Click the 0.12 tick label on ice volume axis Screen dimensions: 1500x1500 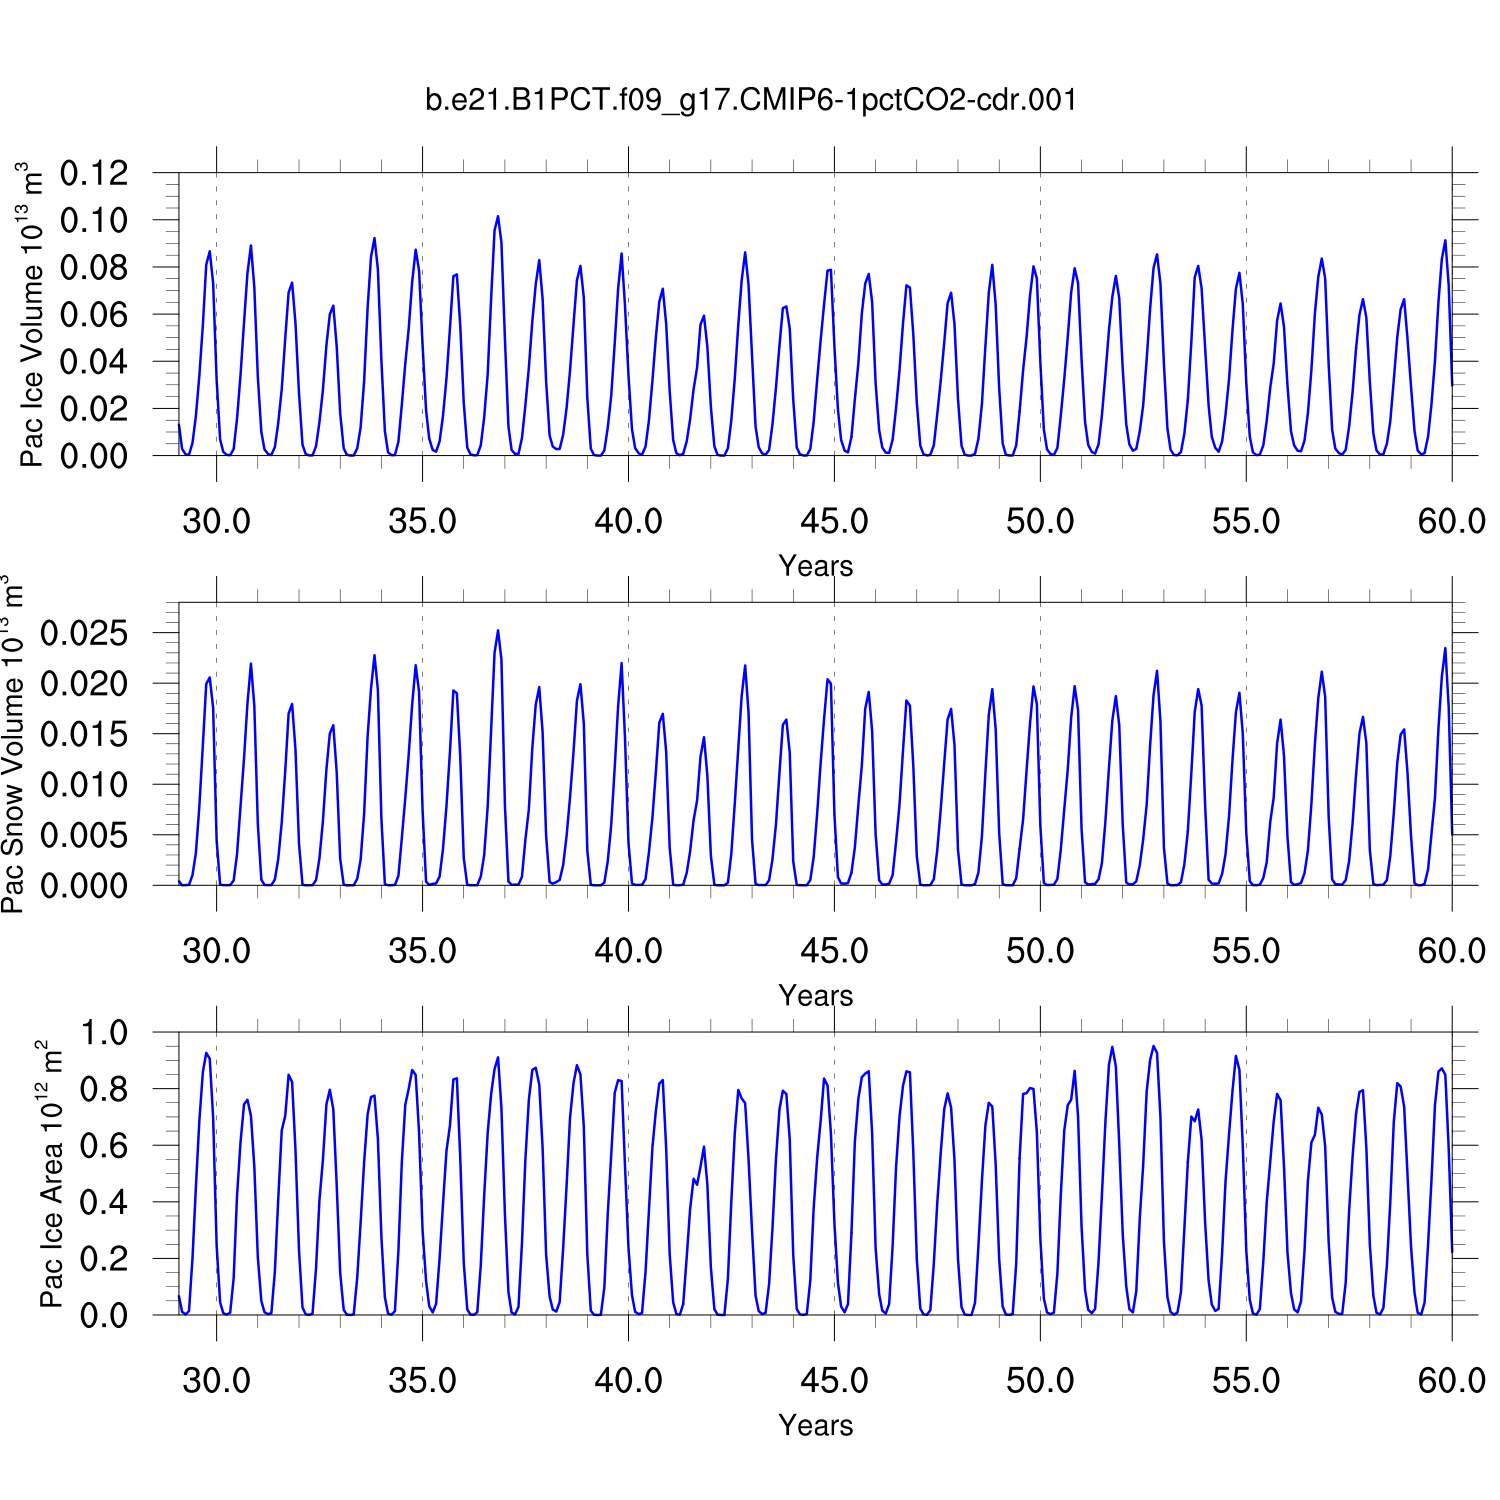pos(94,173)
